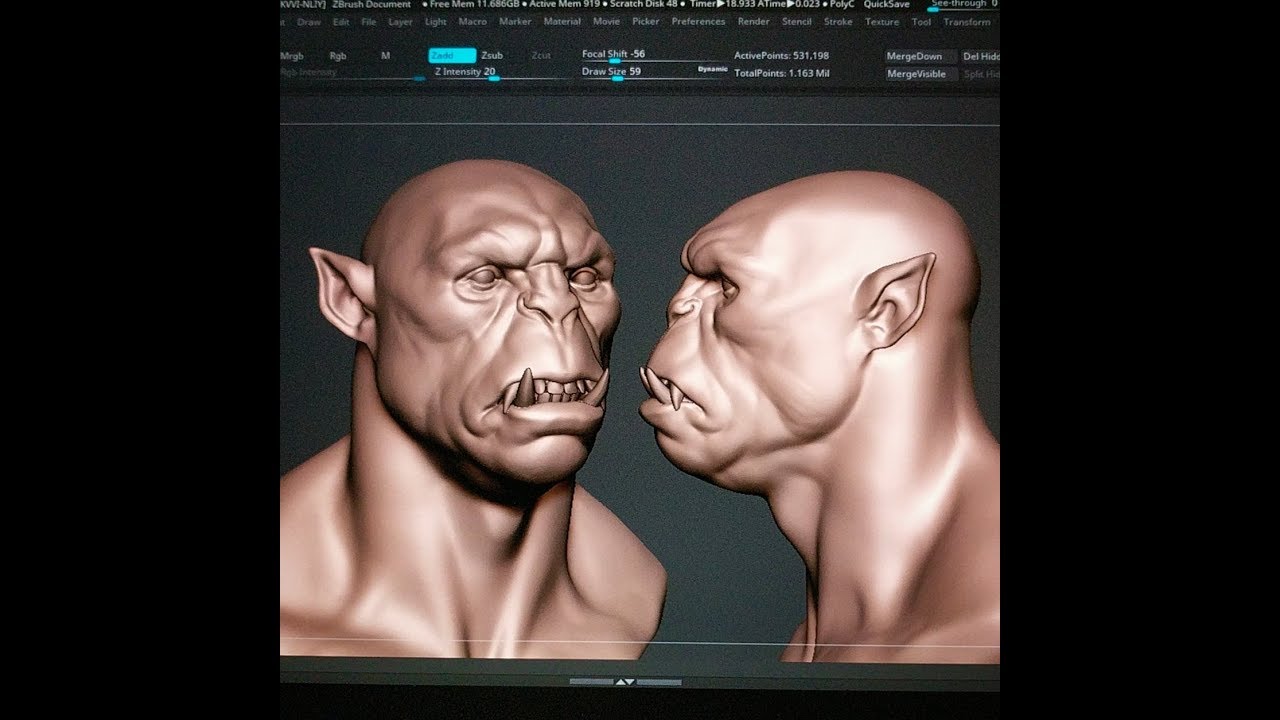Image resolution: width=1280 pixels, height=720 pixels.
Task: Toggle the Mrgb mode
Action: coord(292,56)
